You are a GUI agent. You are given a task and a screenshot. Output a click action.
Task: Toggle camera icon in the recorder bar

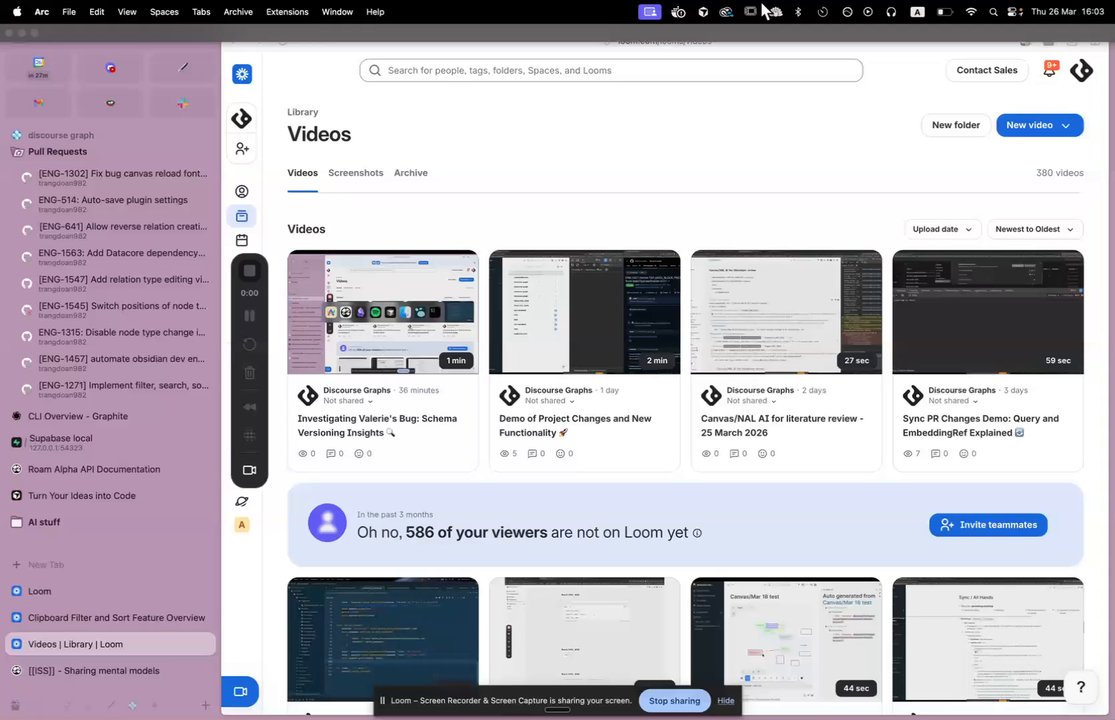coord(250,470)
